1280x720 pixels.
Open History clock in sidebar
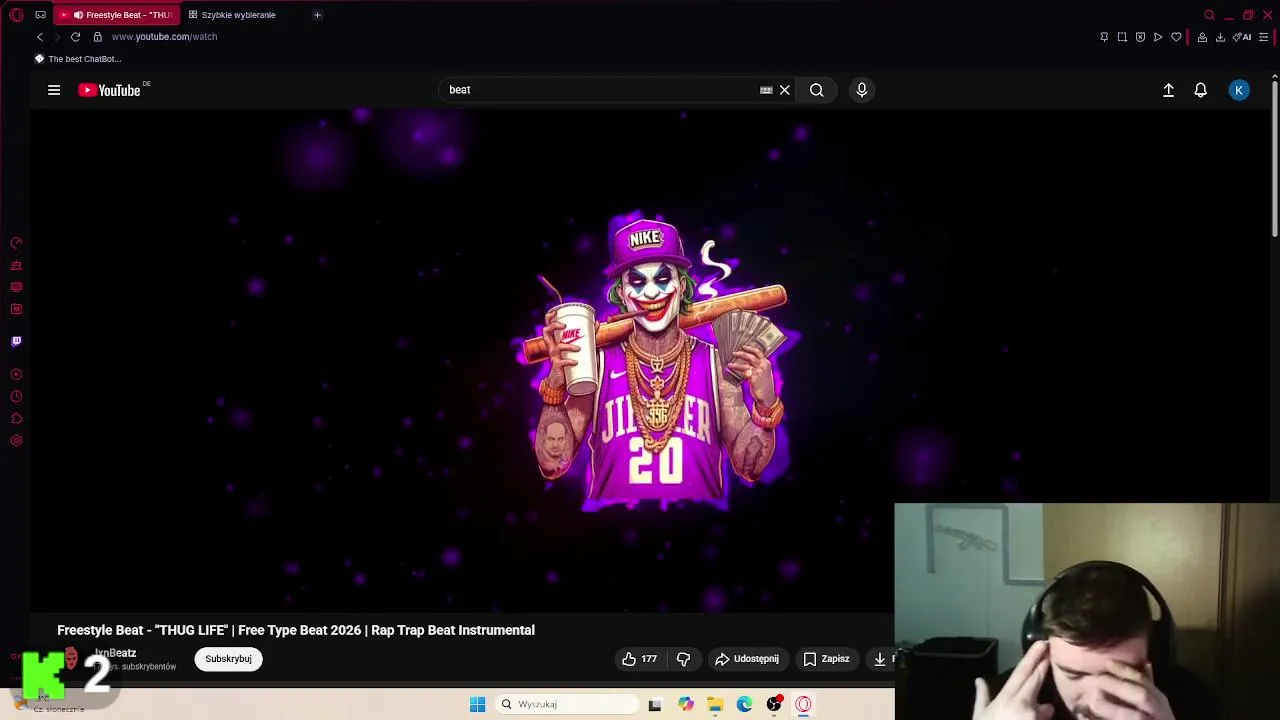[x=16, y=397]
